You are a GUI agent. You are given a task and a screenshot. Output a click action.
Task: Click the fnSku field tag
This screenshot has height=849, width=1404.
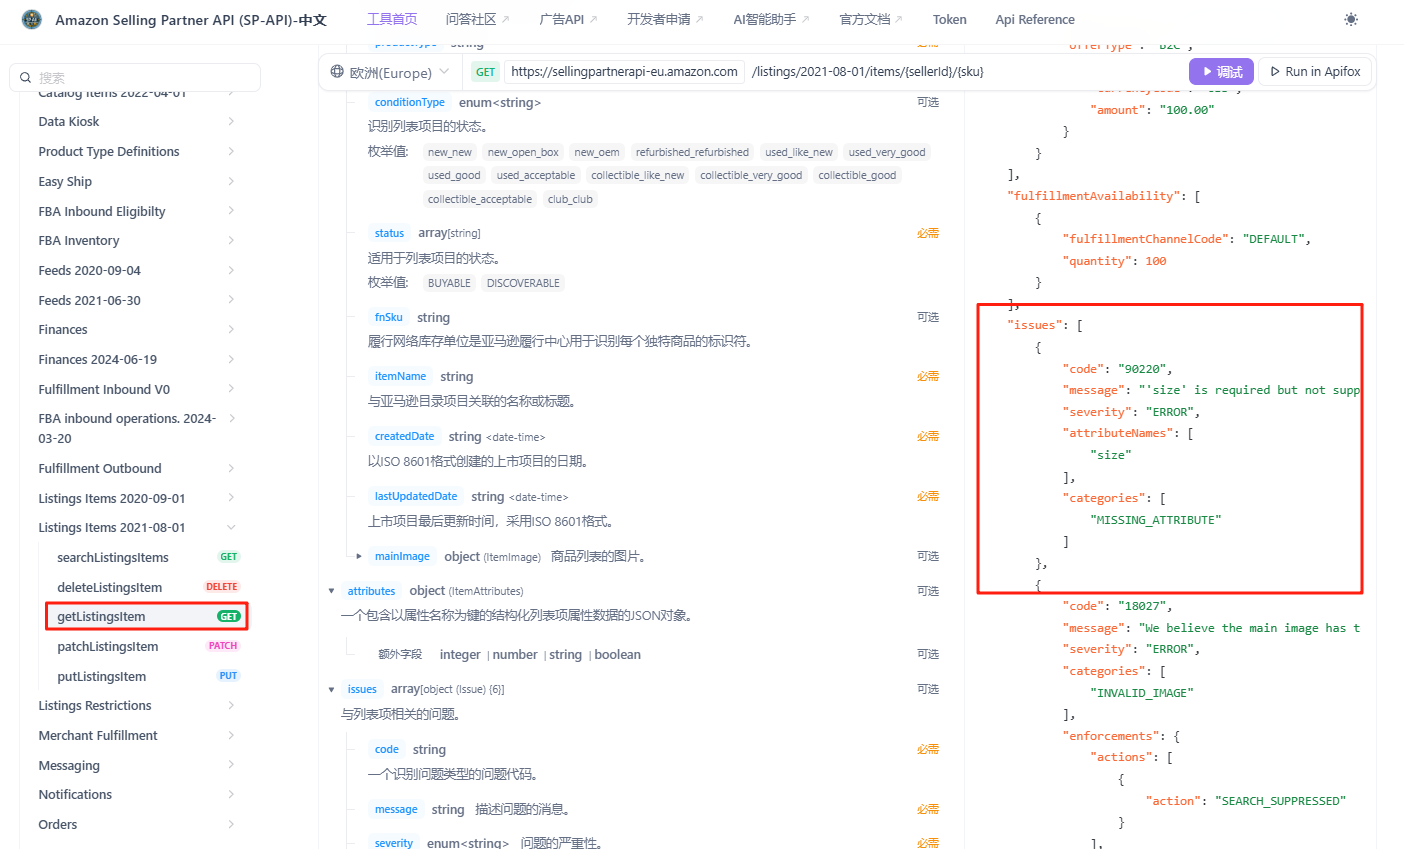tap(389, 317)
